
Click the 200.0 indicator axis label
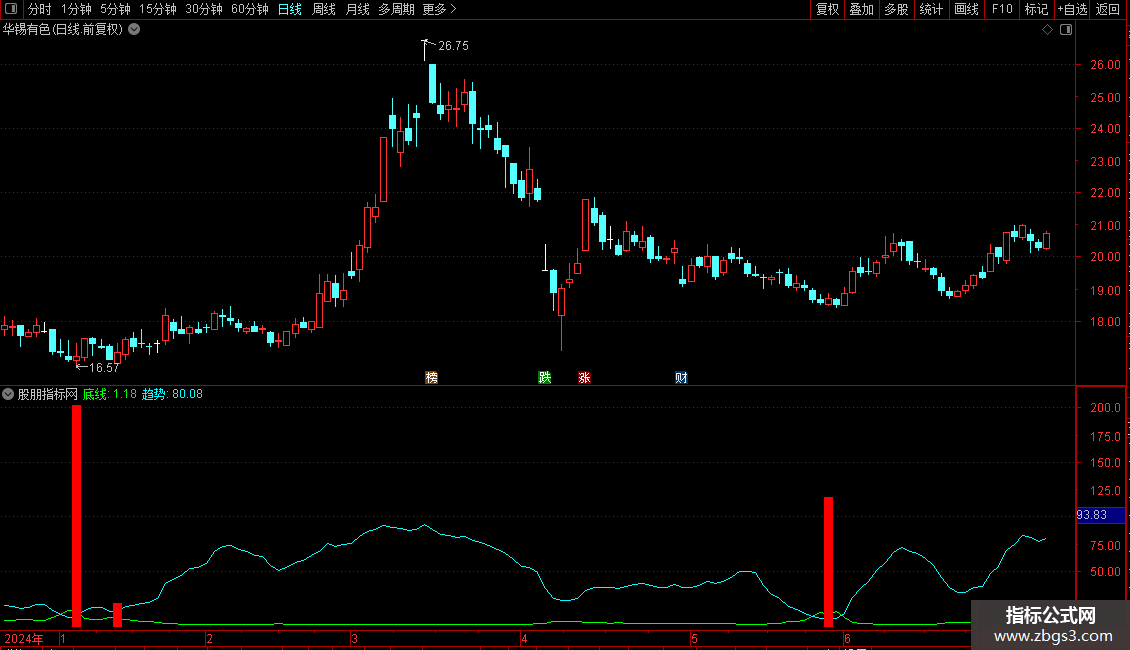(x=1105, y=408)
